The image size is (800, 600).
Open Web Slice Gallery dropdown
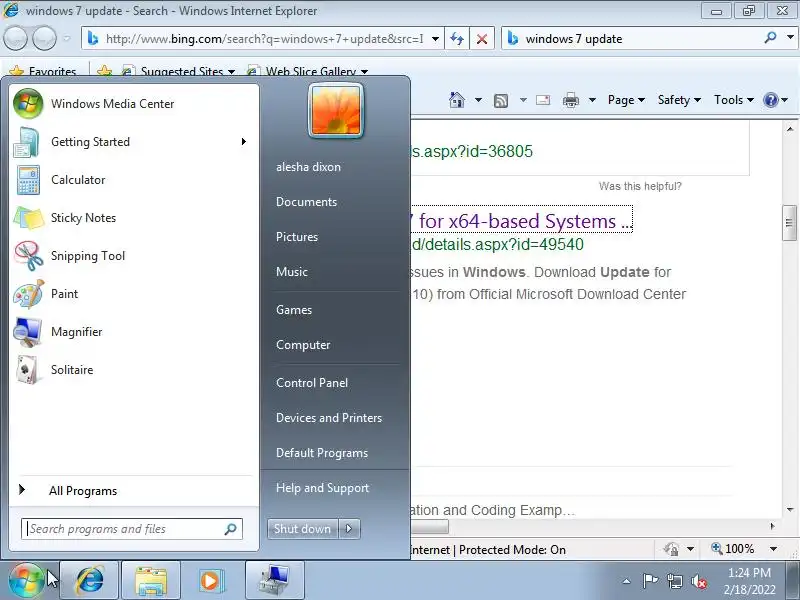364,71
